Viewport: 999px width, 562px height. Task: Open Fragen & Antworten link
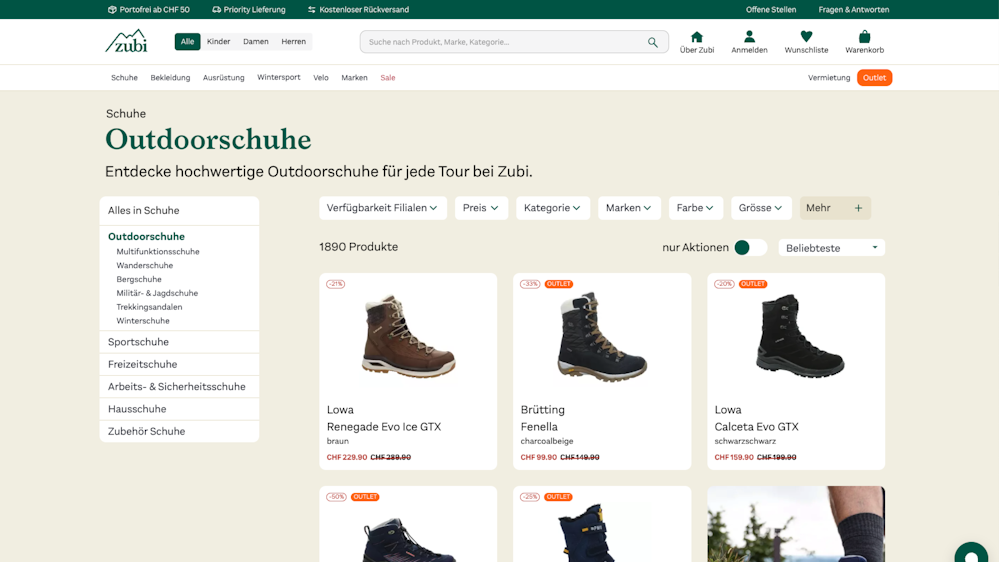(x=854, y=10)
